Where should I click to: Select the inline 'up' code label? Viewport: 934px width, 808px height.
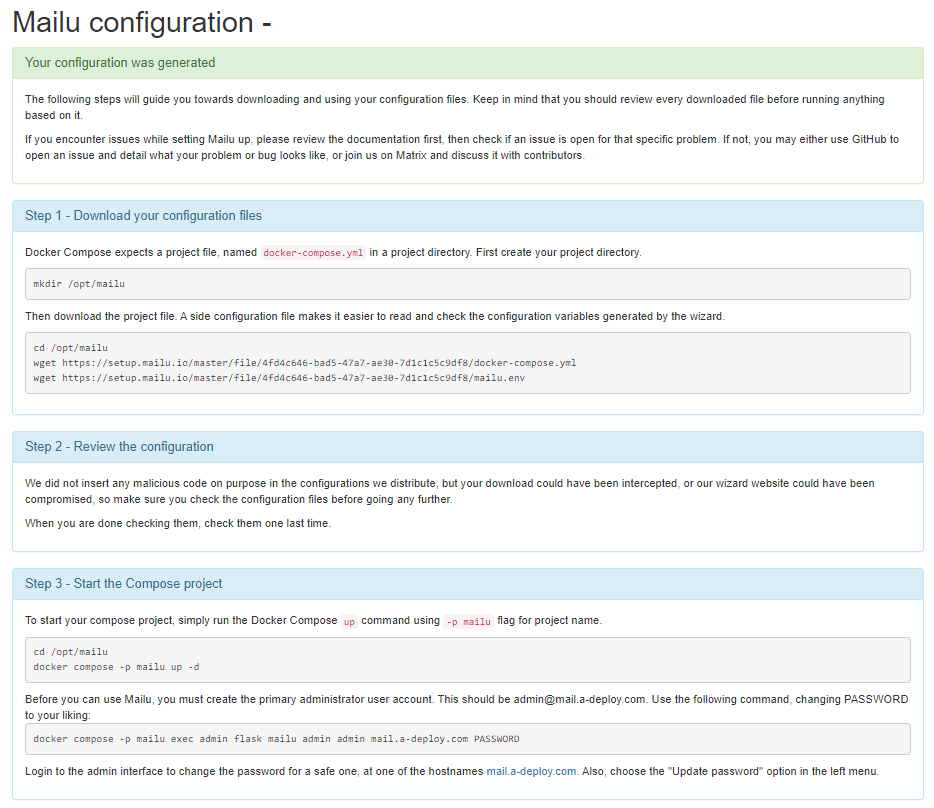click(x=349, y=621)
